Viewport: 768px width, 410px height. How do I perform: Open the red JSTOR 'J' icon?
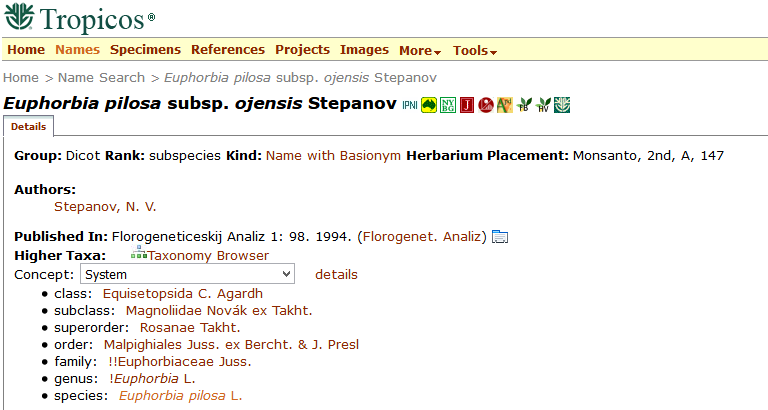467,105
